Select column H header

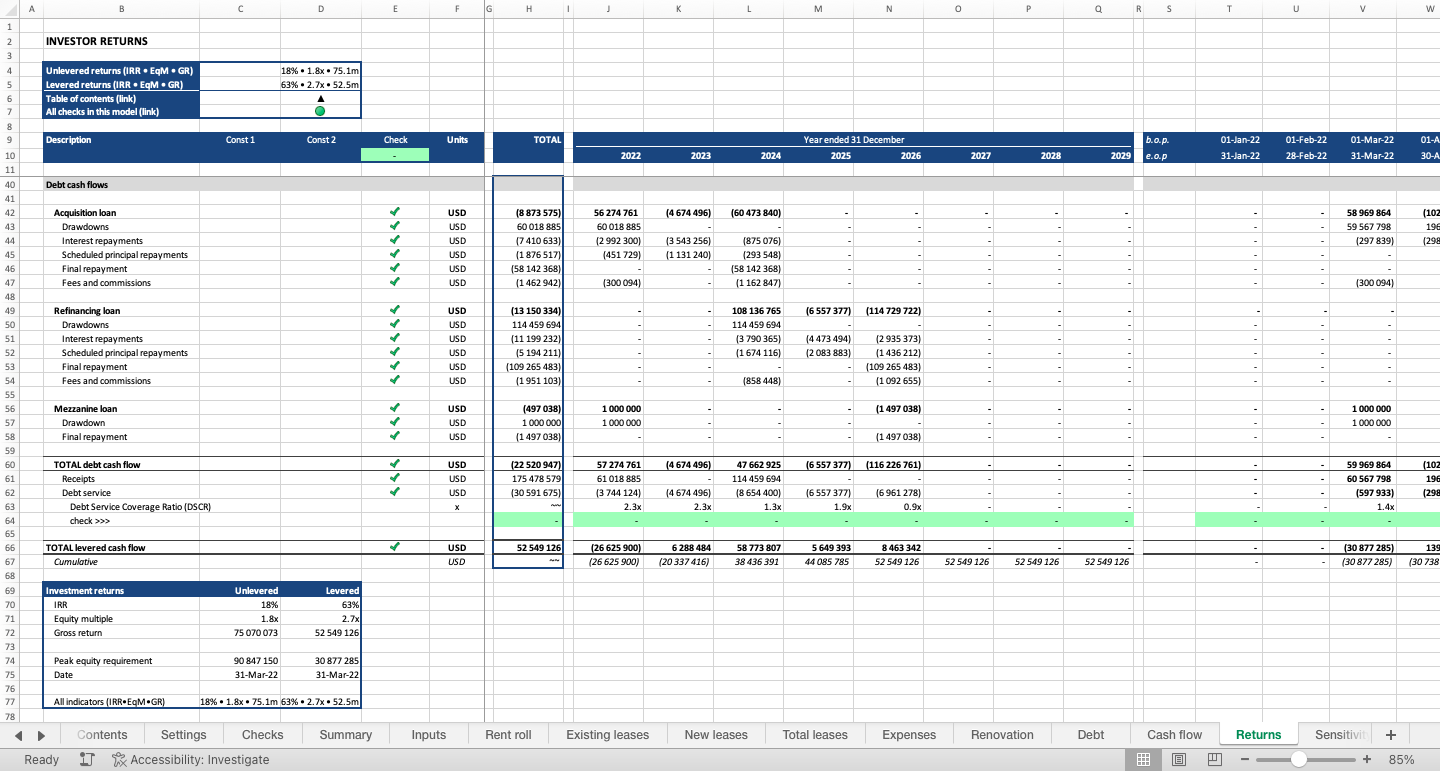click(528, 9)
